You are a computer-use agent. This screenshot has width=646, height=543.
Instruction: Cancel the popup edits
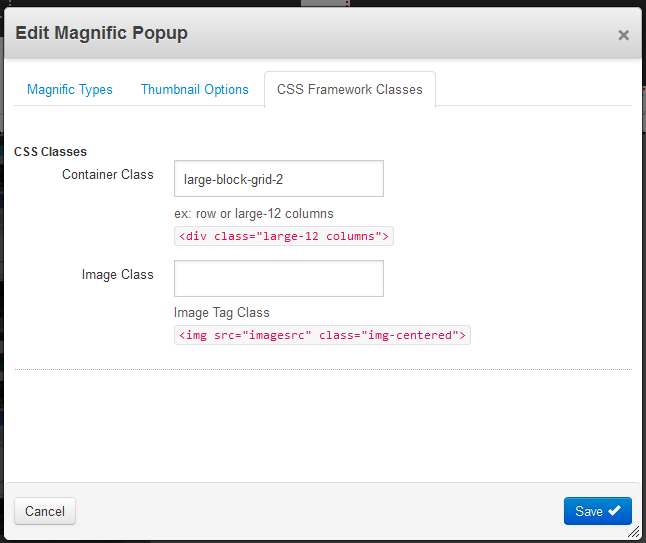45,511
